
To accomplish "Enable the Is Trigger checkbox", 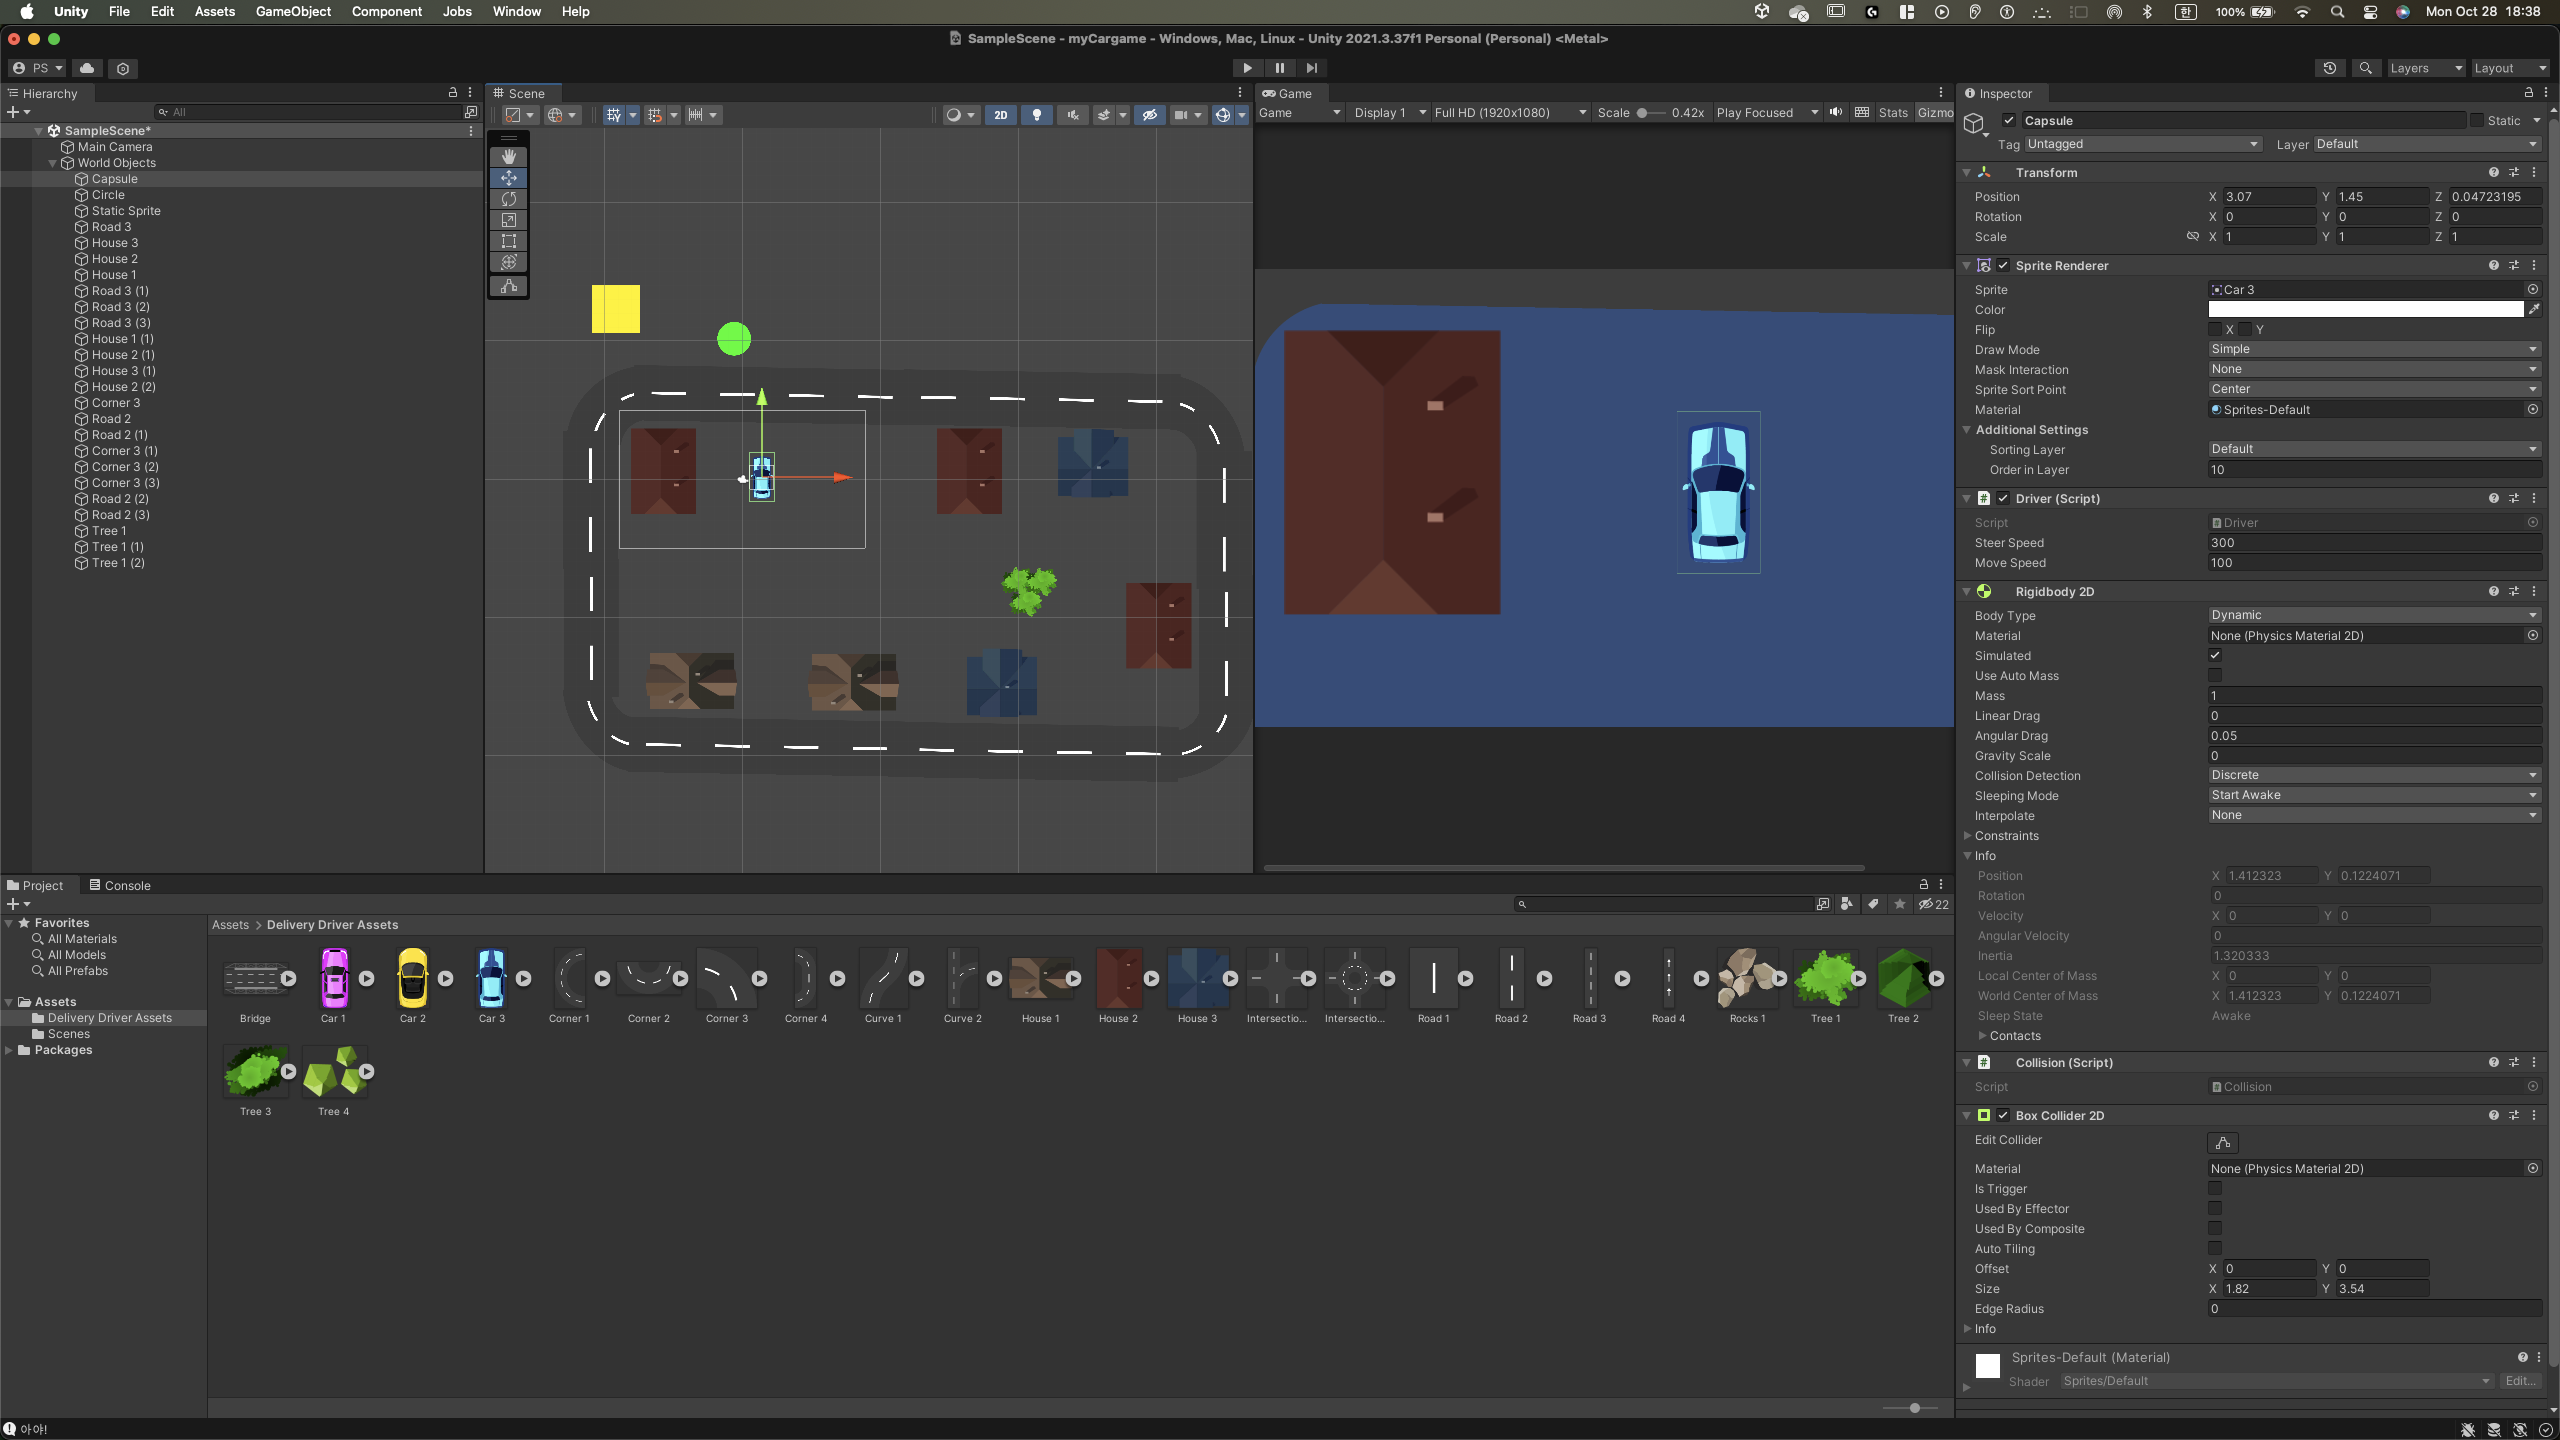I will 2215,1189.
